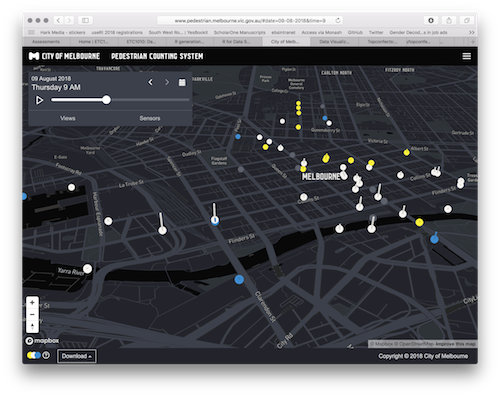Click the time slider handle
Viewport: 500px width, 396px height.
(x=106, y=100)
